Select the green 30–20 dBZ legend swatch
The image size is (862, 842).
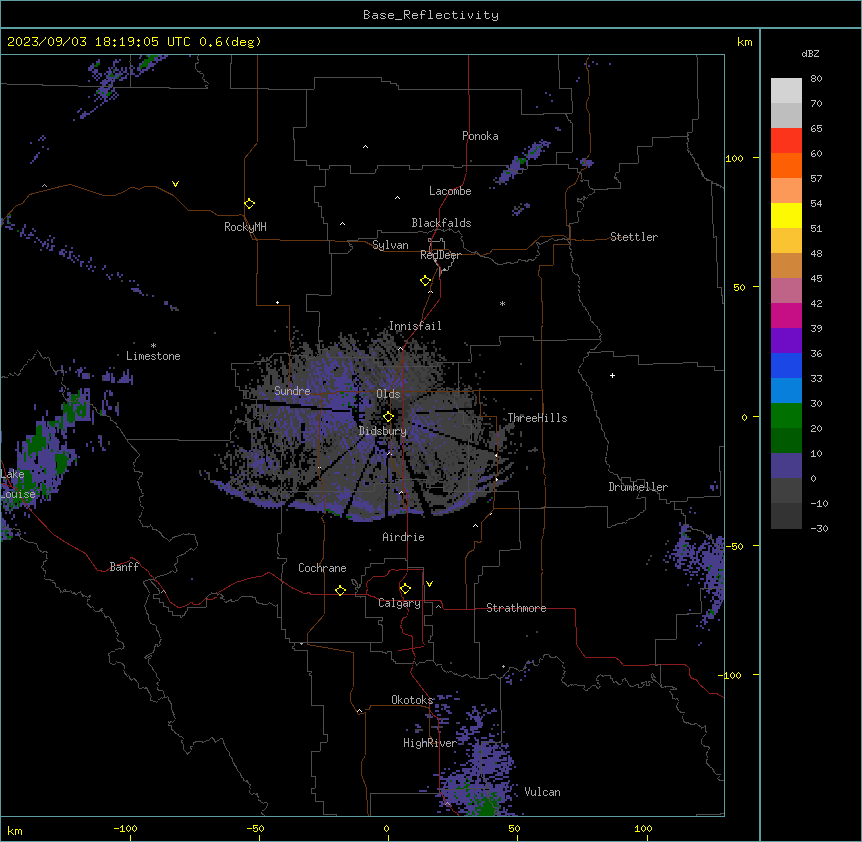[786, 416]
